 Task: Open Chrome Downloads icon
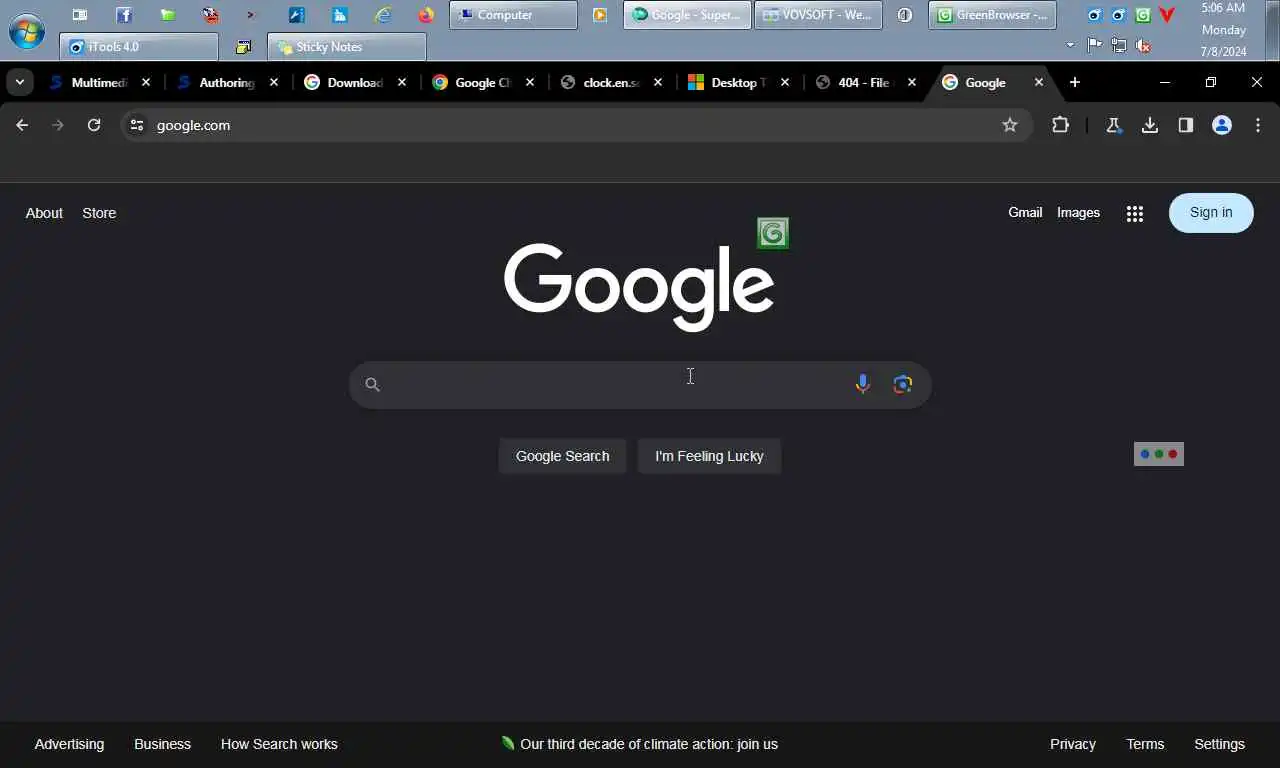1150,125
